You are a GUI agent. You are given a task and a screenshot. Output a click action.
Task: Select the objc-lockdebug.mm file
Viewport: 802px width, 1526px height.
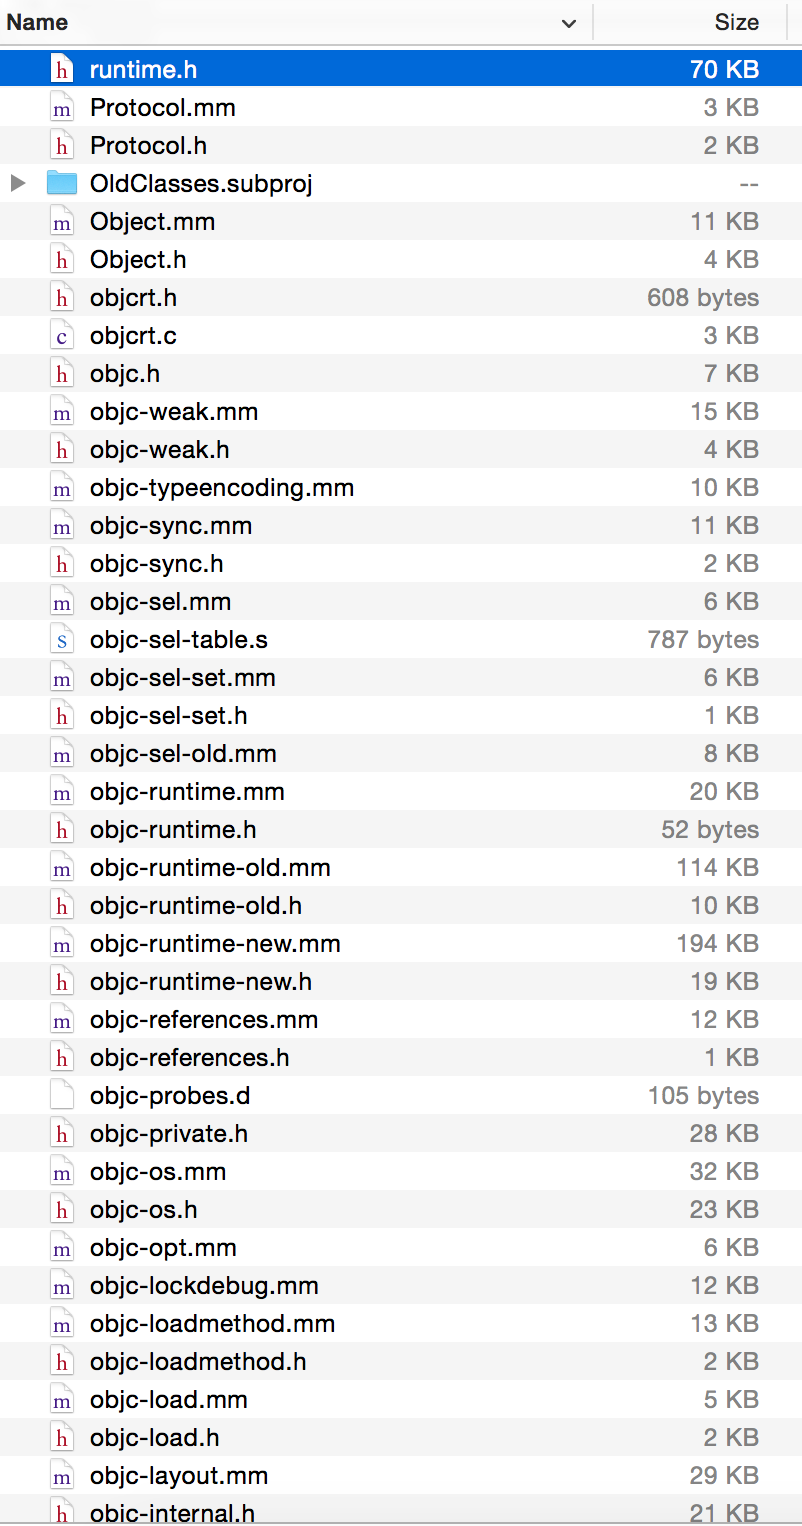coord(204,1286)
